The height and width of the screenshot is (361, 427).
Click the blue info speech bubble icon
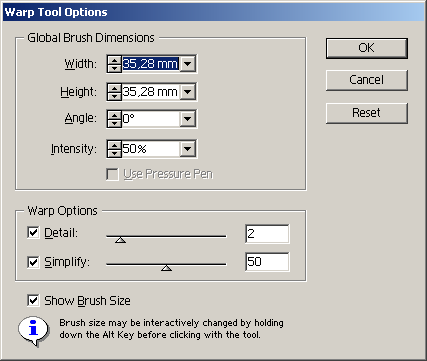33,331
